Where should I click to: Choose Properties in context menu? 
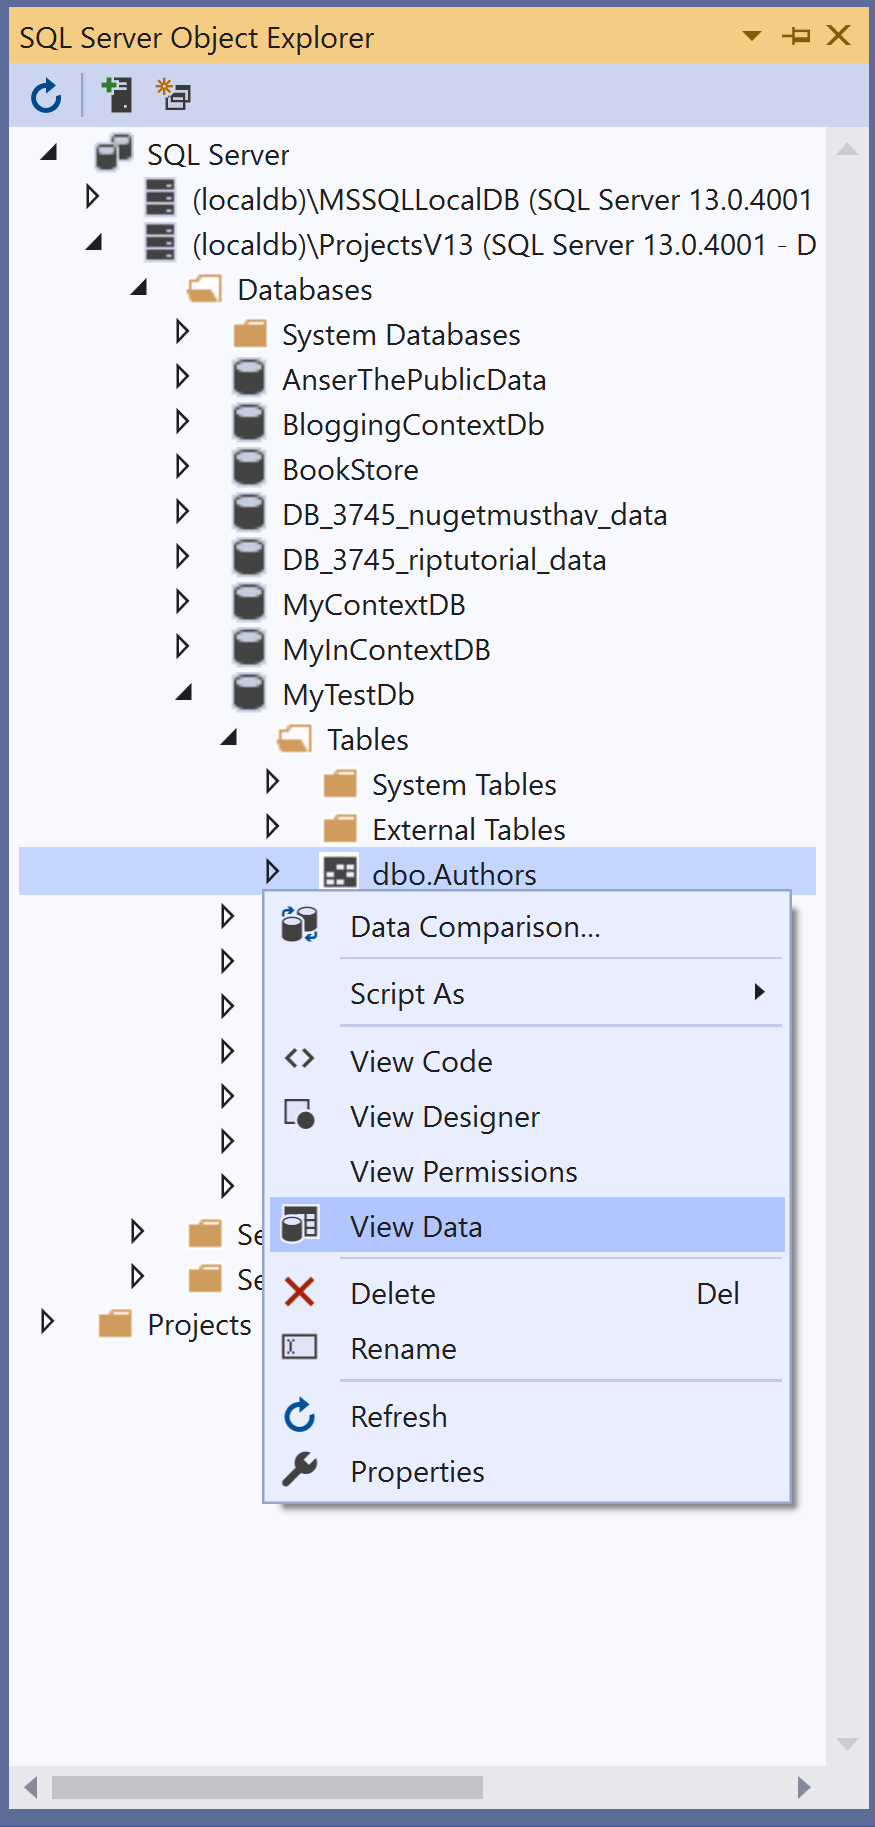point(527,1471)
